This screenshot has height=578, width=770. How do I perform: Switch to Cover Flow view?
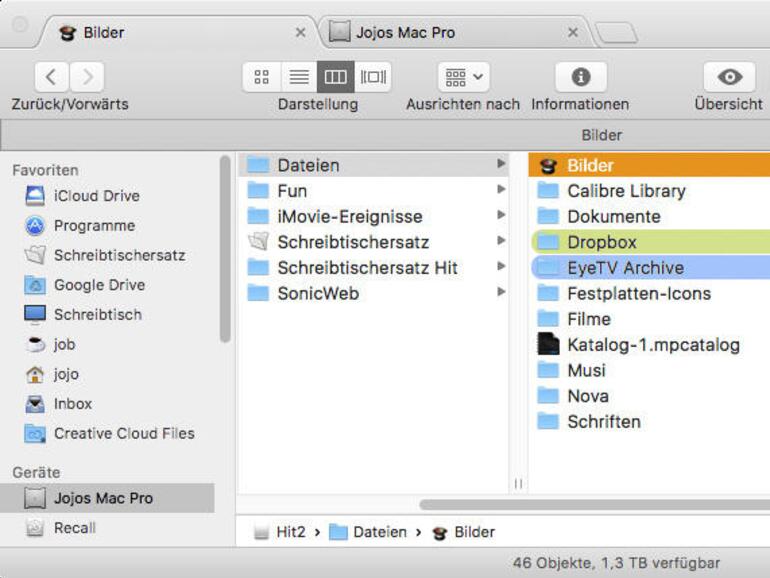[x=373, y=77]
